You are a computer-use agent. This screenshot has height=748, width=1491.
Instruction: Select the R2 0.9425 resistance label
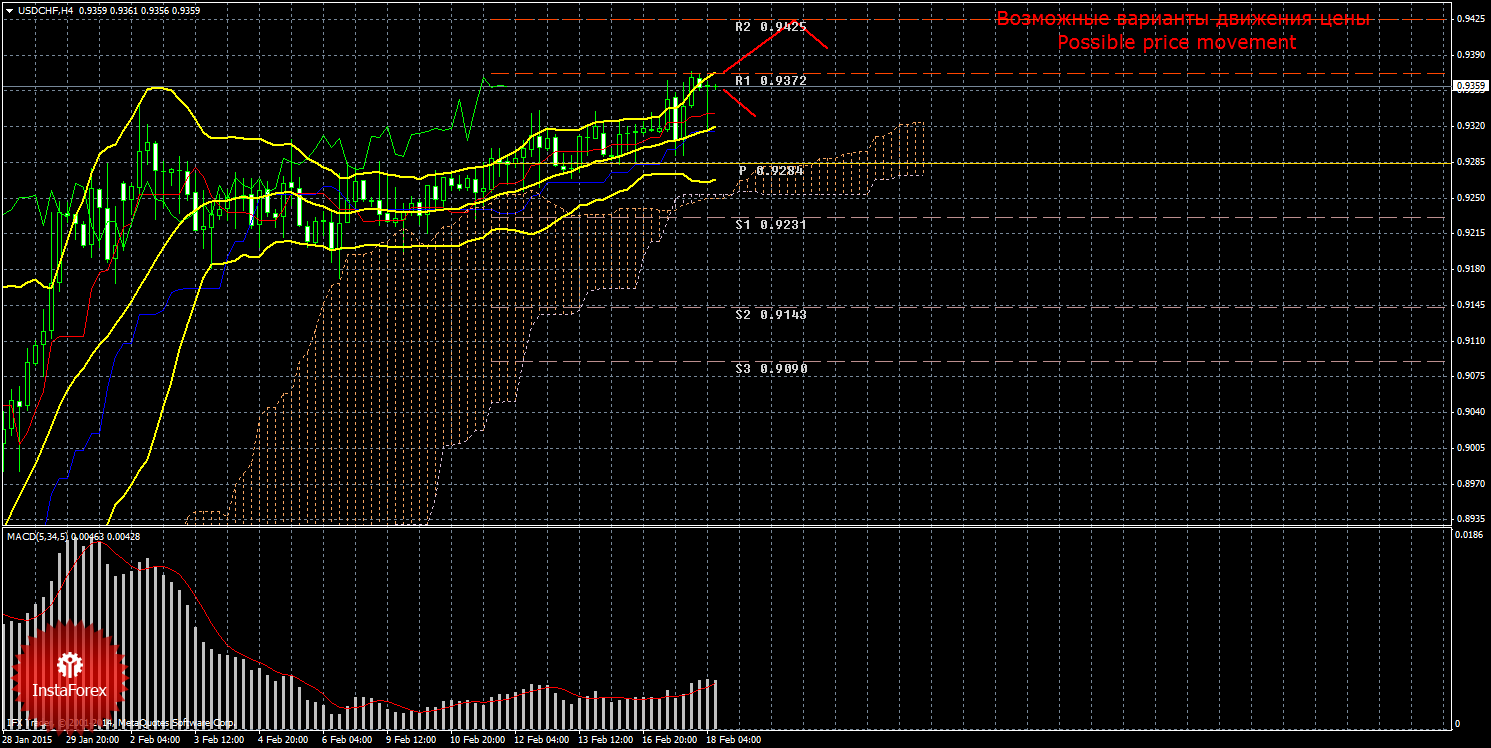(771, 27)
